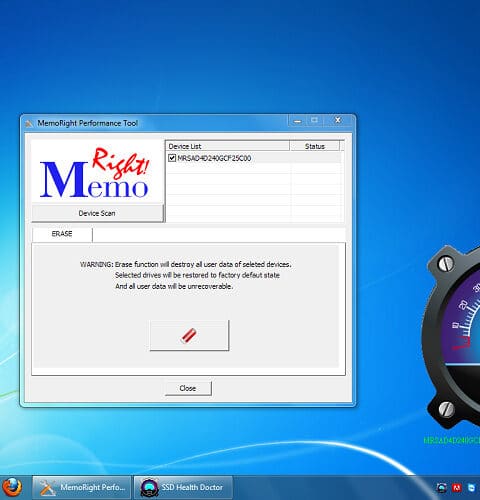The image size is (480, 500).
Task: Click the blue shield tray icon
Action: 472,488
